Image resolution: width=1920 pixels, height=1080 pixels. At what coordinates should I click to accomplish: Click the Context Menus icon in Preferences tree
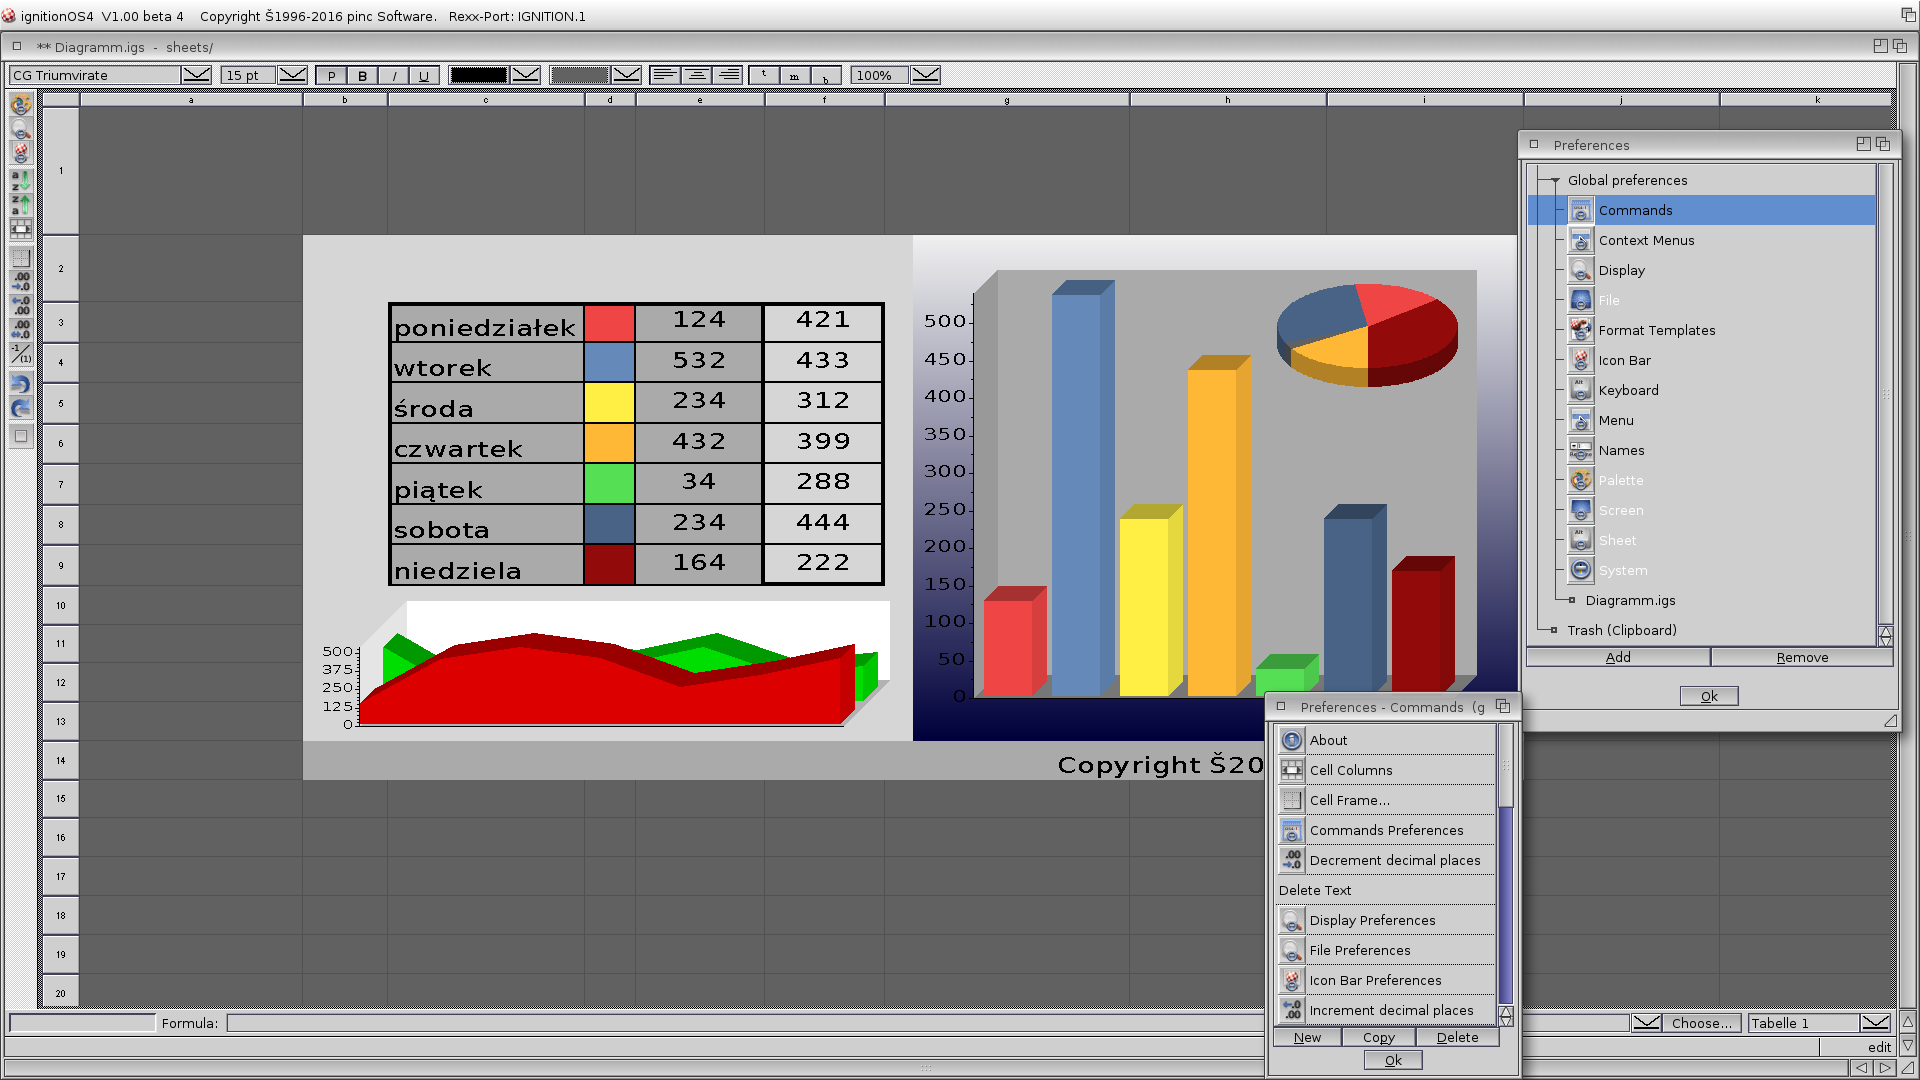coord(1581,240)
